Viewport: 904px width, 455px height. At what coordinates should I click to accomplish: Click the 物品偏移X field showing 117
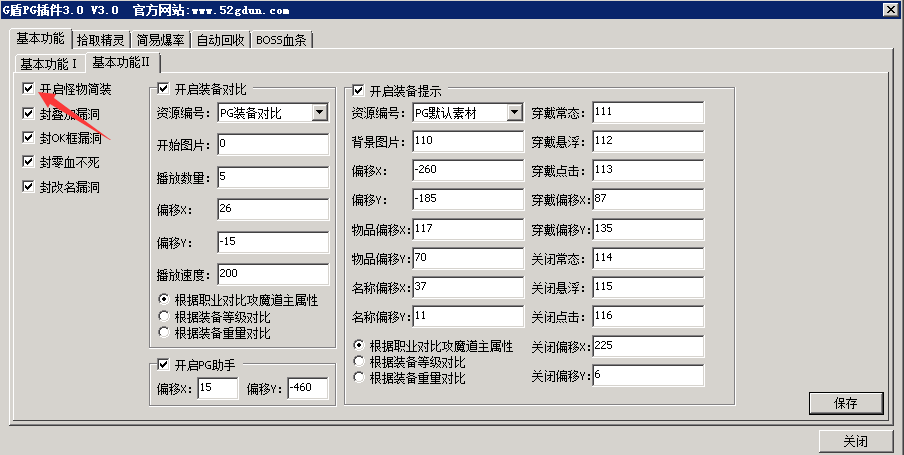[468, 230]
